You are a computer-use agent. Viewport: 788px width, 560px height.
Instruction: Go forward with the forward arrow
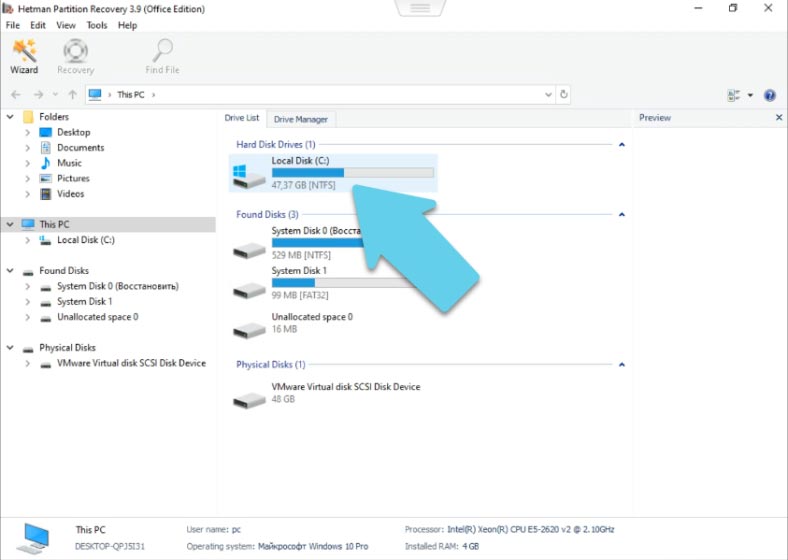[38, 95]
